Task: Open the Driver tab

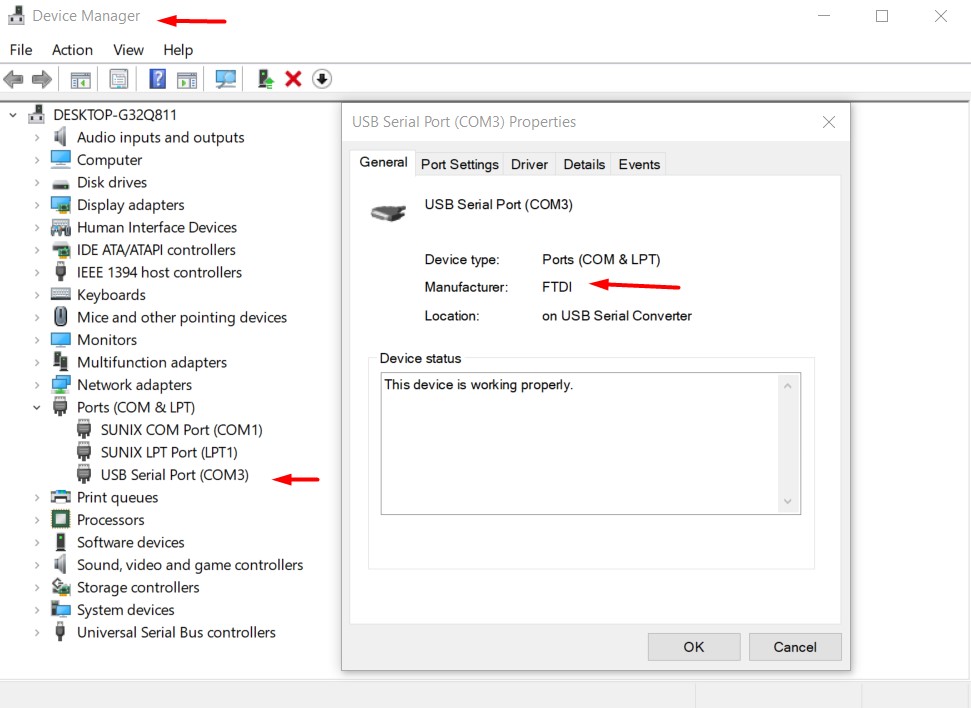Action: [x=529, y=165]
